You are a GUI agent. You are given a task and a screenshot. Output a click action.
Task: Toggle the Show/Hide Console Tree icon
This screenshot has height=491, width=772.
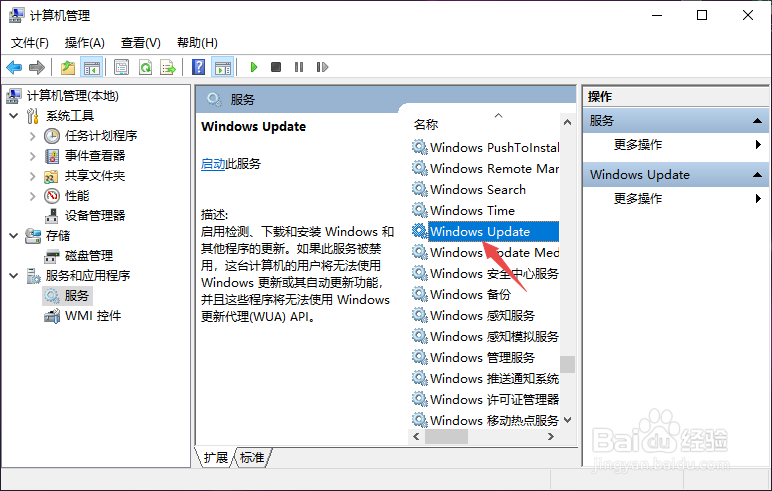(x=92, y=67)
